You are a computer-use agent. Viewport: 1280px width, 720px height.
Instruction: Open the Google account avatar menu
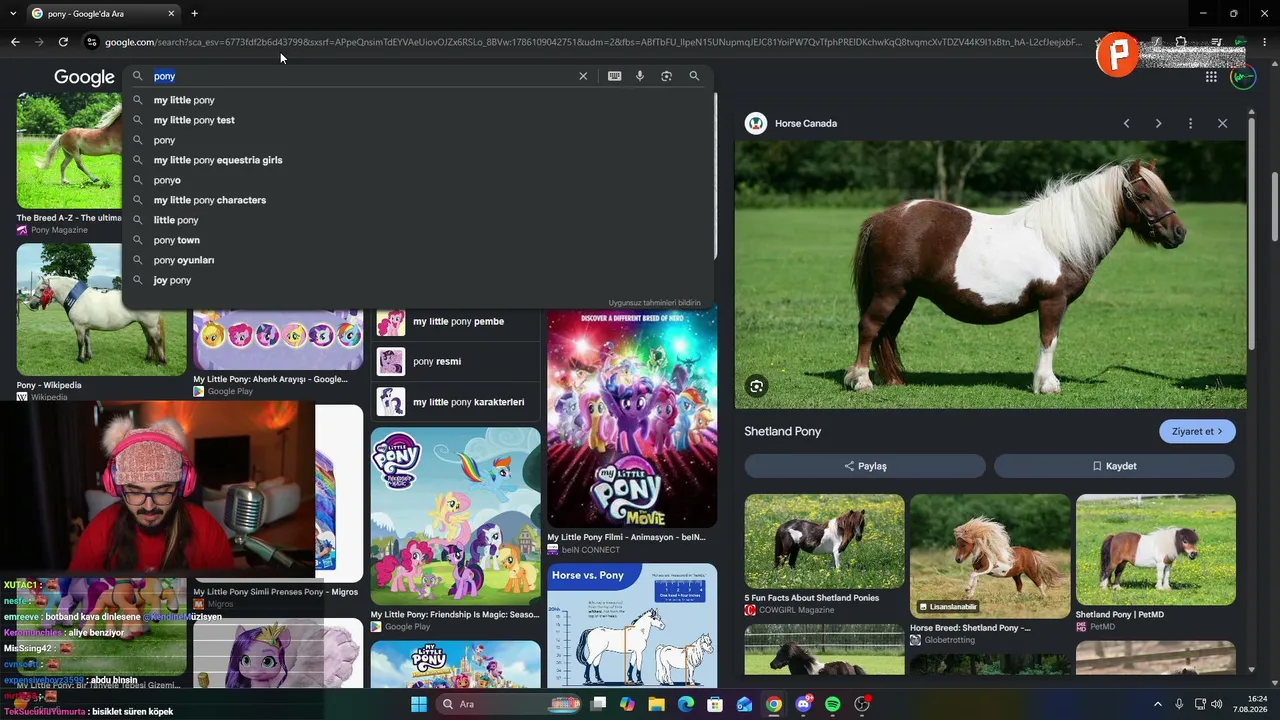point(1243,77)
